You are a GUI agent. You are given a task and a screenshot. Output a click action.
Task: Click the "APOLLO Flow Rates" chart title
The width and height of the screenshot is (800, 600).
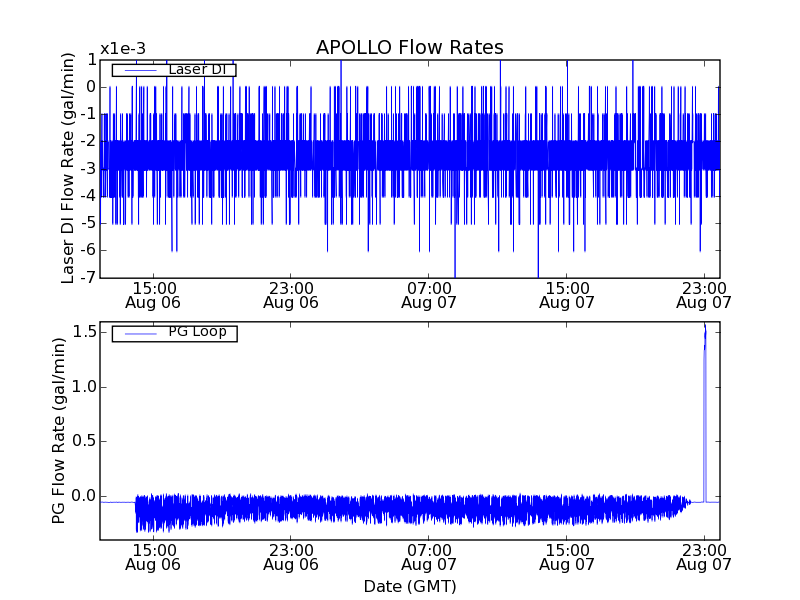point(410,47)
